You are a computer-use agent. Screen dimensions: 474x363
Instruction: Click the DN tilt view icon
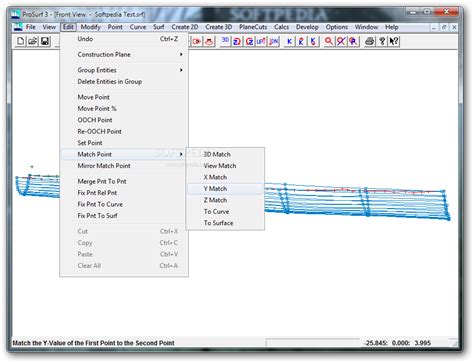click(x=274, y=41)
